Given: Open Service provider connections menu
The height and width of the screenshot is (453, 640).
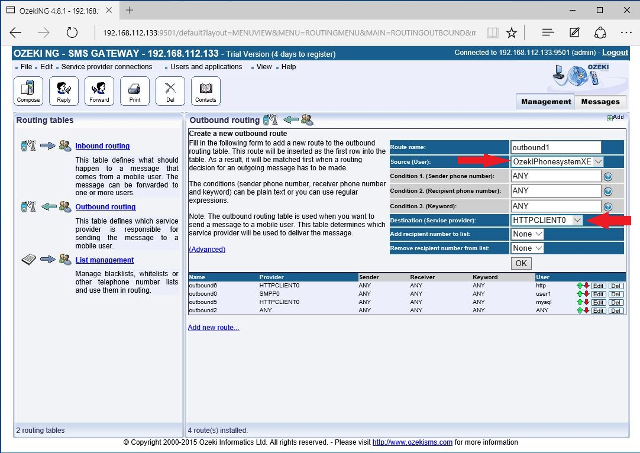Looking at the screenshot, I should click(x=107, y=67).
